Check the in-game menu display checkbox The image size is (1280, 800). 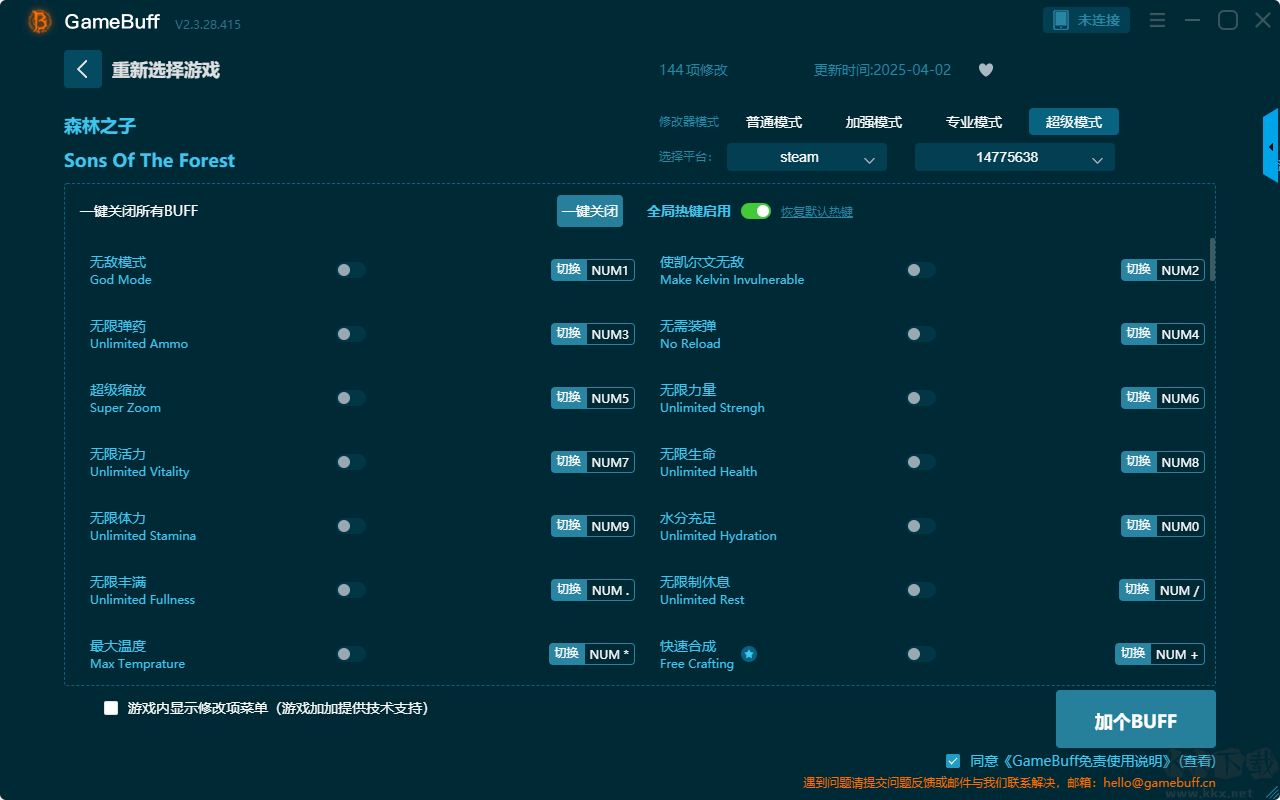(x=111, y=708)
